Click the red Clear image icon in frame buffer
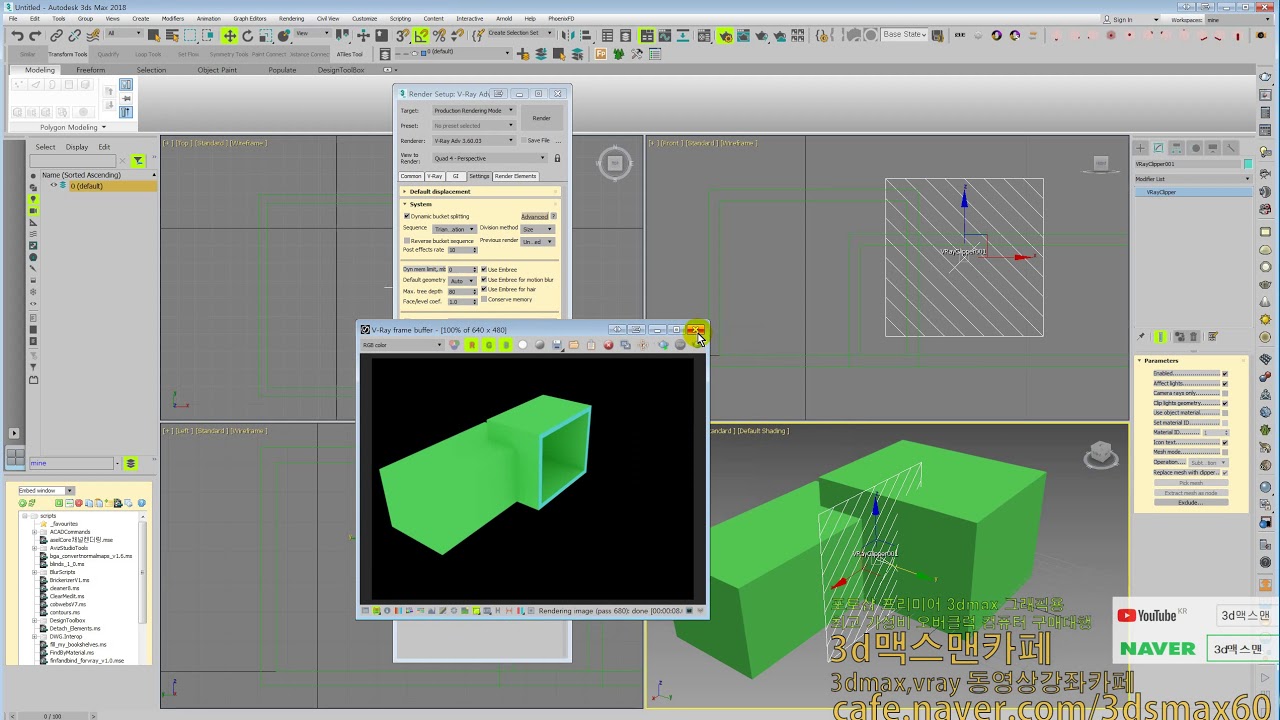This screenshot has height=720, width=1280. 608,345
